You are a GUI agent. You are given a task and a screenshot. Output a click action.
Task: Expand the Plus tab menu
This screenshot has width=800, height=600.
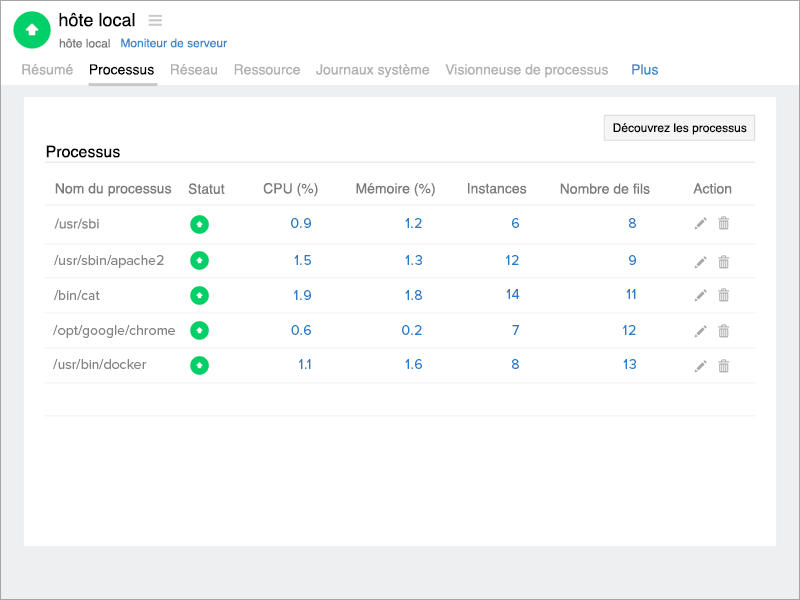pos(644,70)
